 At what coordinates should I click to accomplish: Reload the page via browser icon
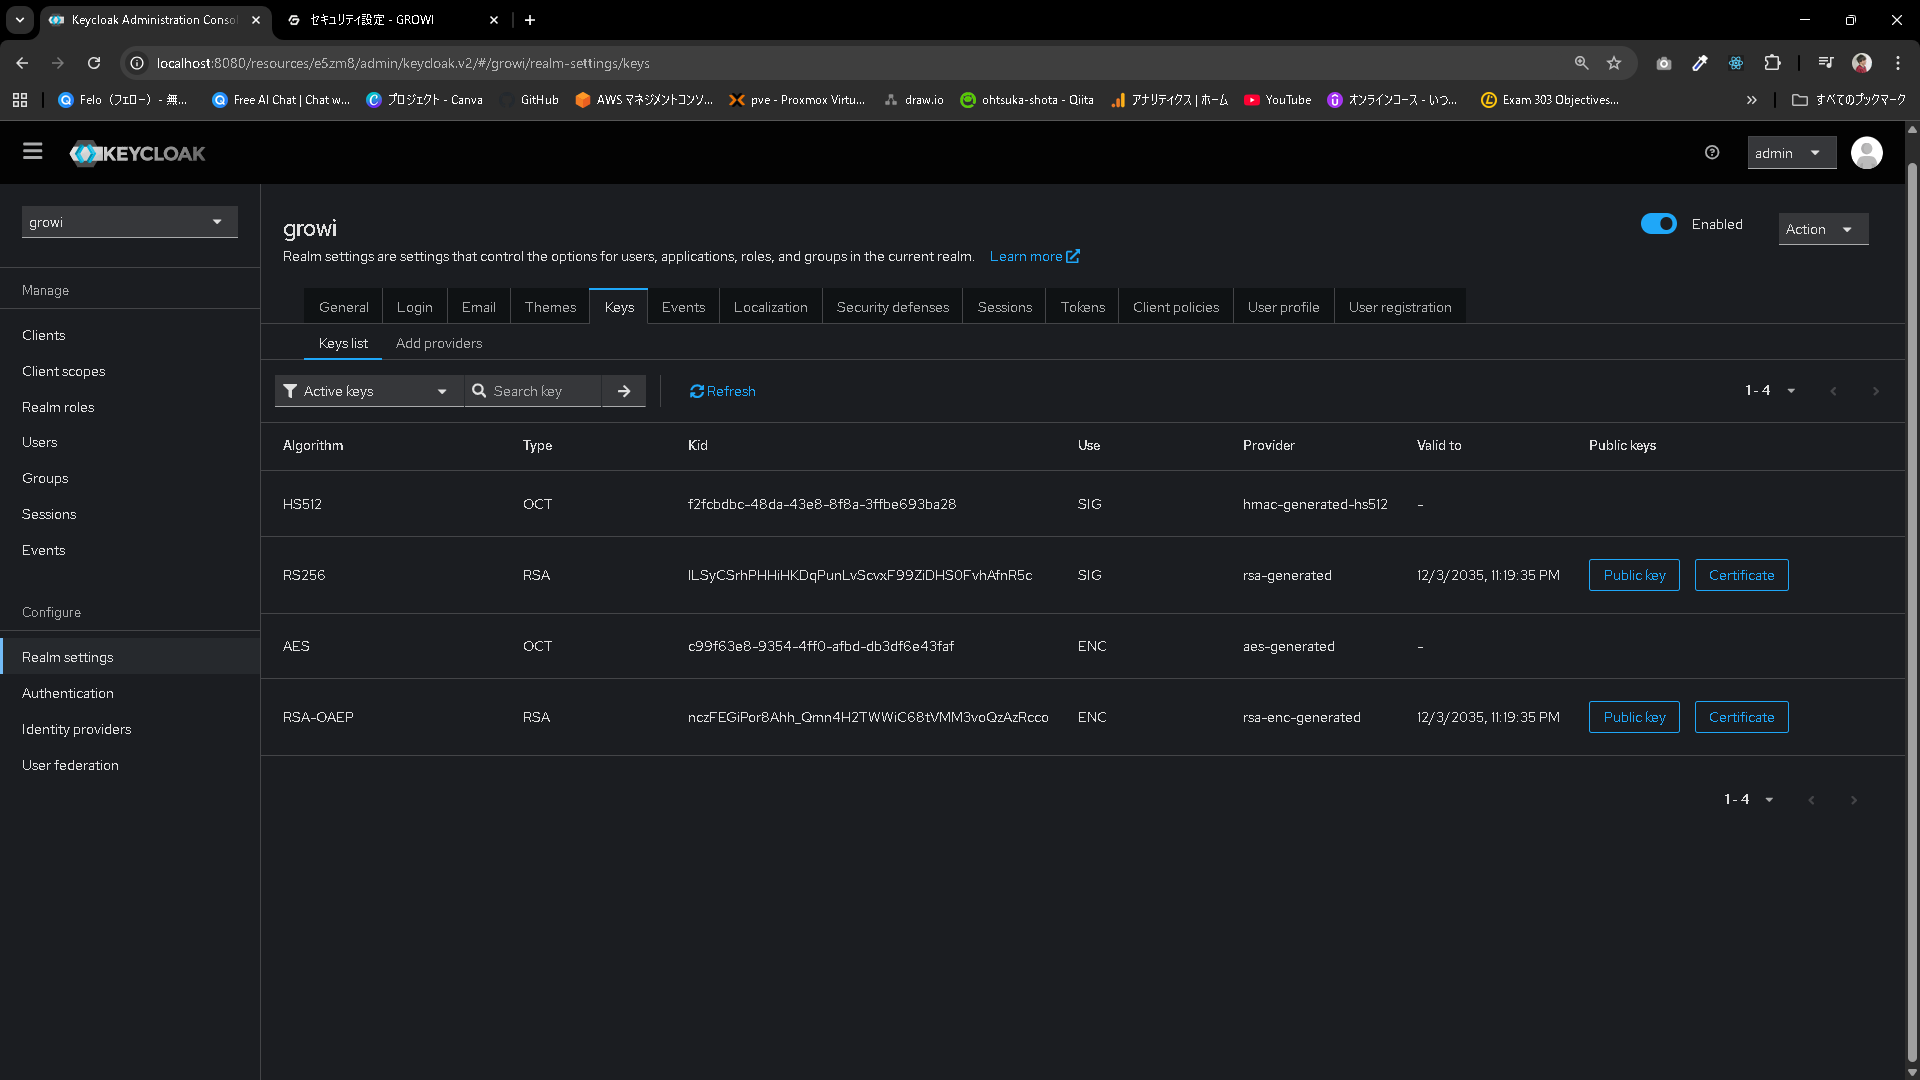click(x=94, y=63)
